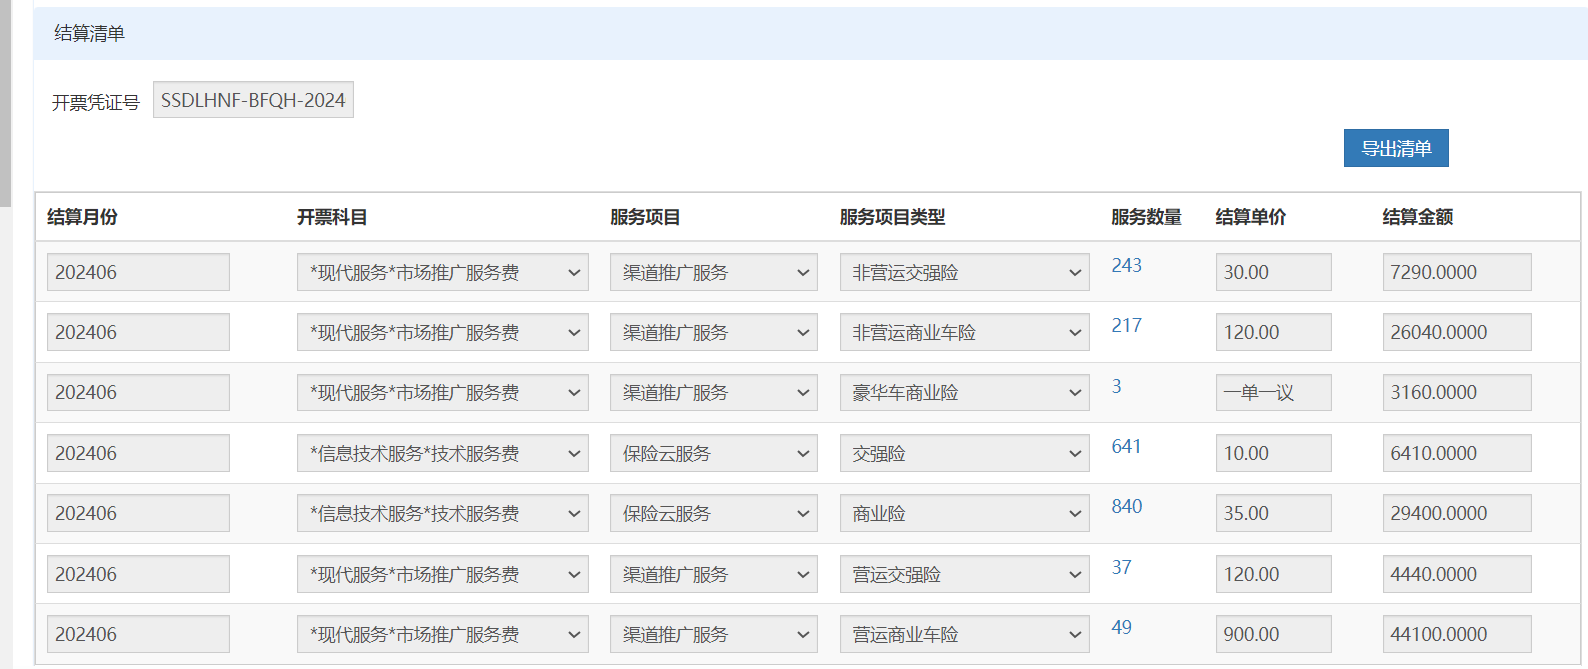The width and height of the screenshot is (1588, 669).
Task: Open the 营运商业车险 type dropdown
Action: 965,634
